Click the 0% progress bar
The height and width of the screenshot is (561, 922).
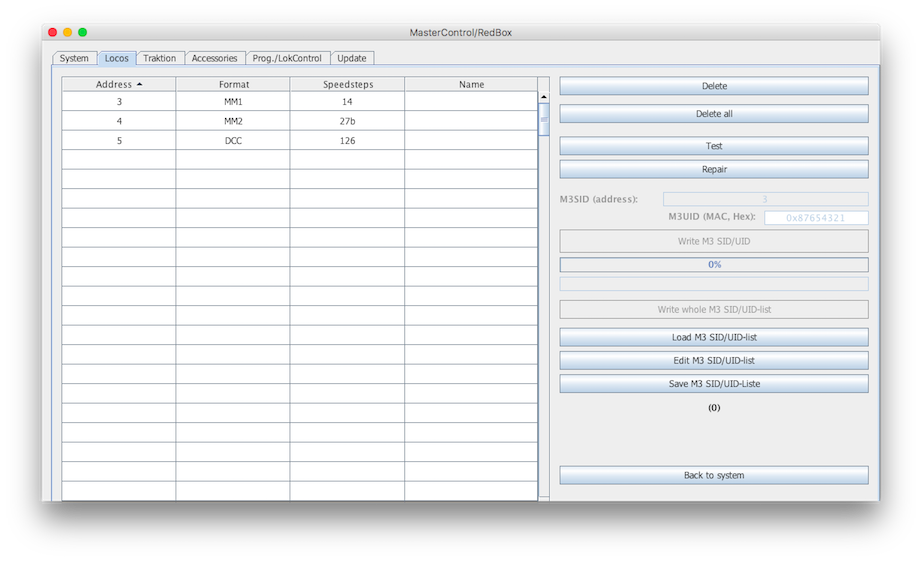pyautogui.click(x=713, y=265)
